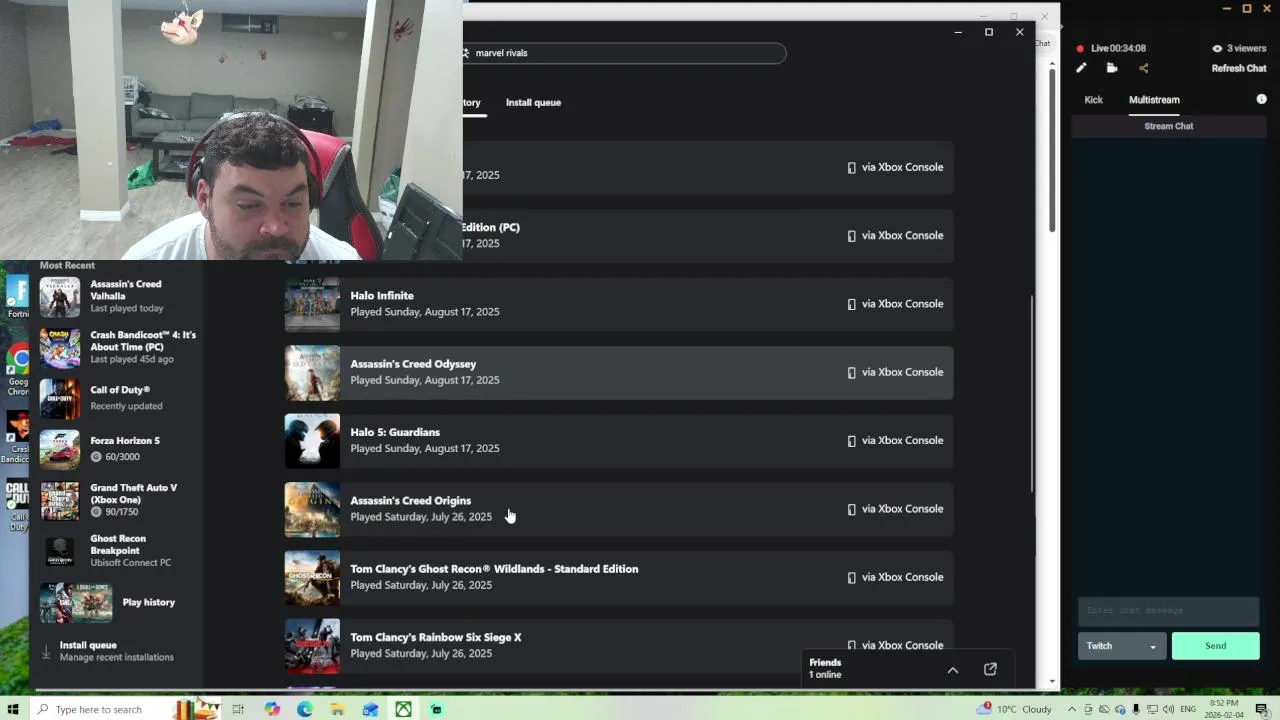Click Assassin's Creed Odyssey cover art
Viewport: 1280px width, 720px height.
click(x=312, y=372)
